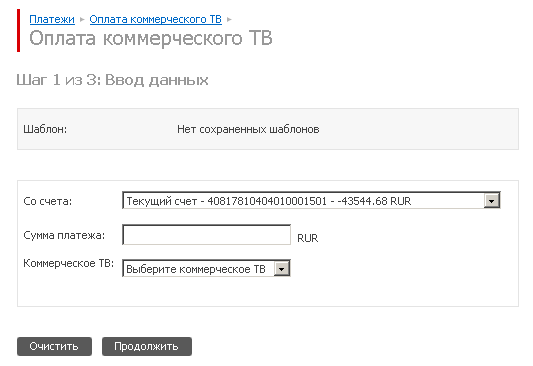
Task: Click the Коммерческое ТВ field label
Action: pos(68,263)
